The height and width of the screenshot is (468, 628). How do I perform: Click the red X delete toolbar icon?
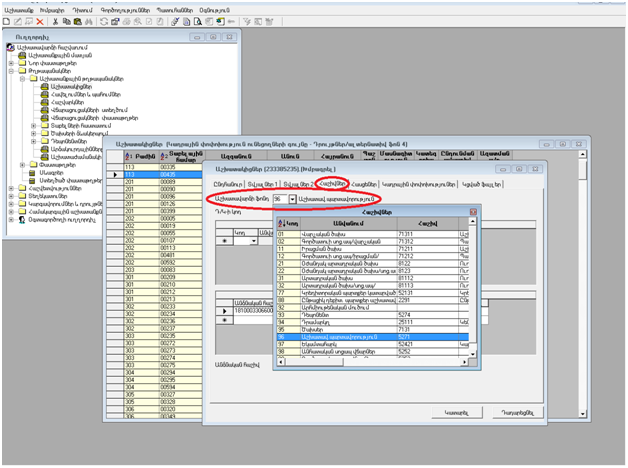coord(39,20)
